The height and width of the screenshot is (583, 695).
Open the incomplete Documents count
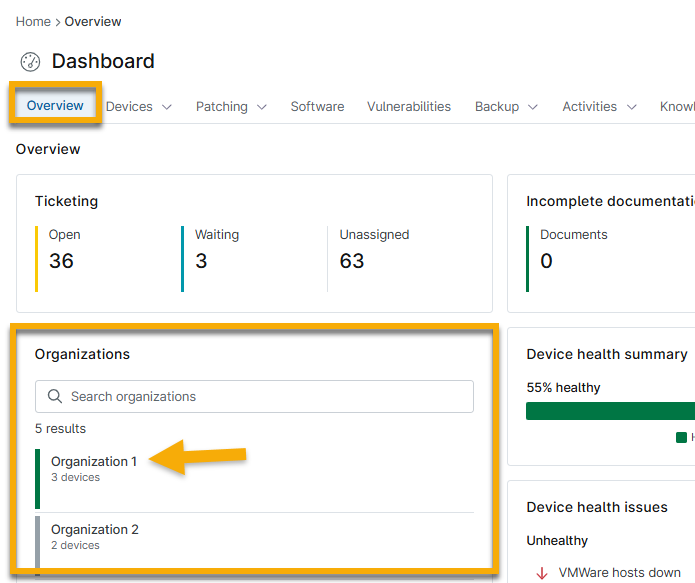pos(547,261)
